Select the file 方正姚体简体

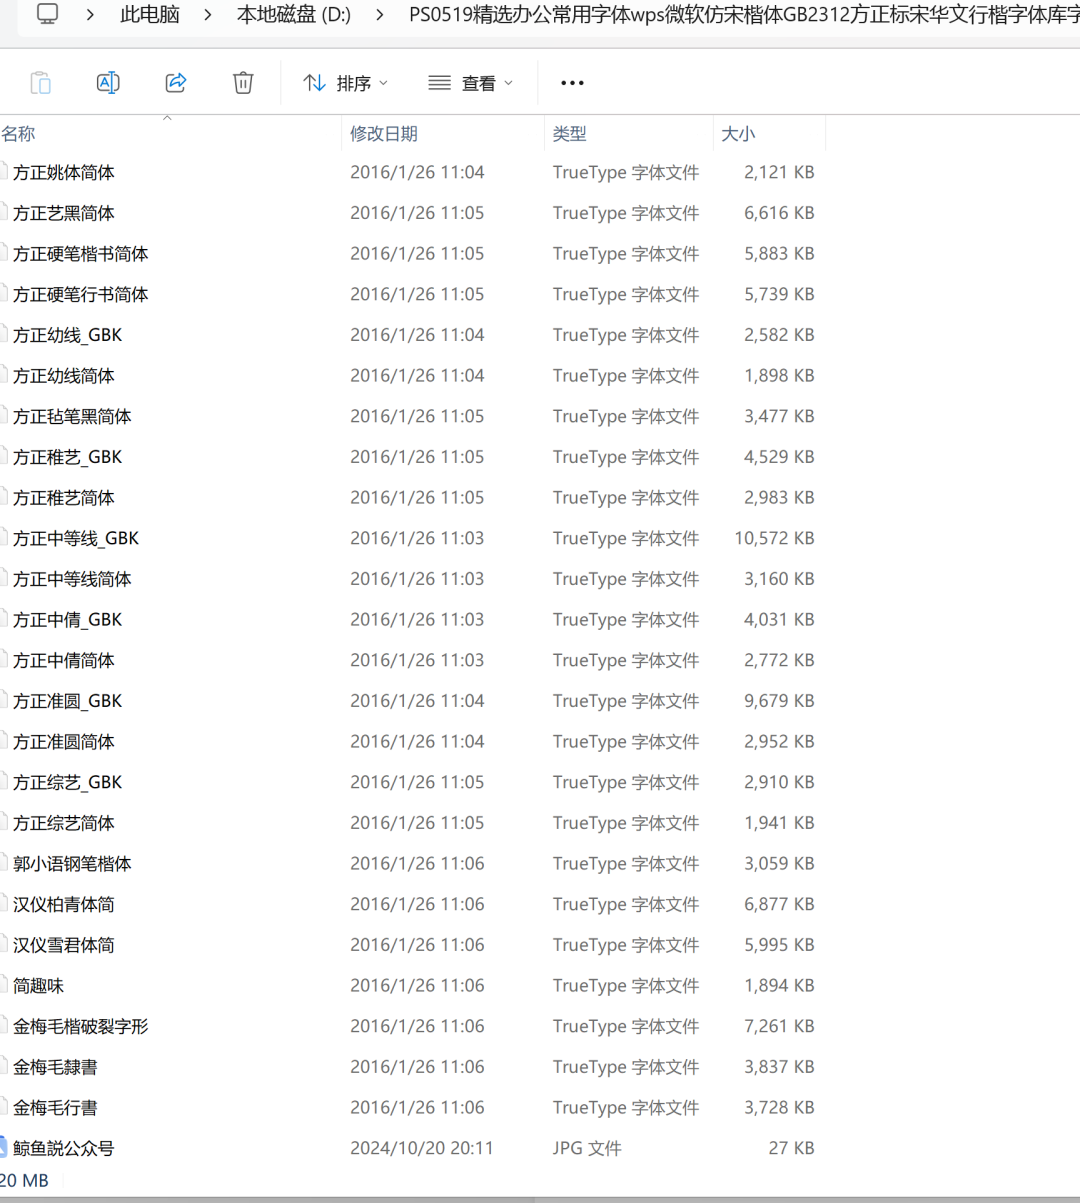[64, 173]
